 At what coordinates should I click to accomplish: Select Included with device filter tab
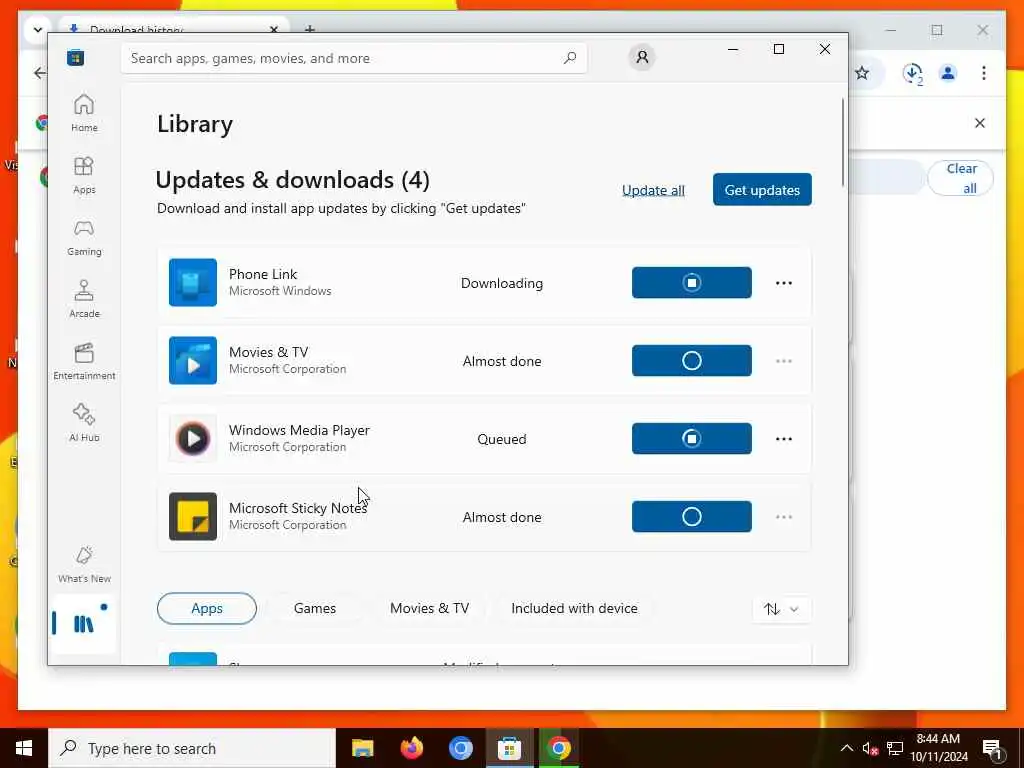click(x=574, y=608)
